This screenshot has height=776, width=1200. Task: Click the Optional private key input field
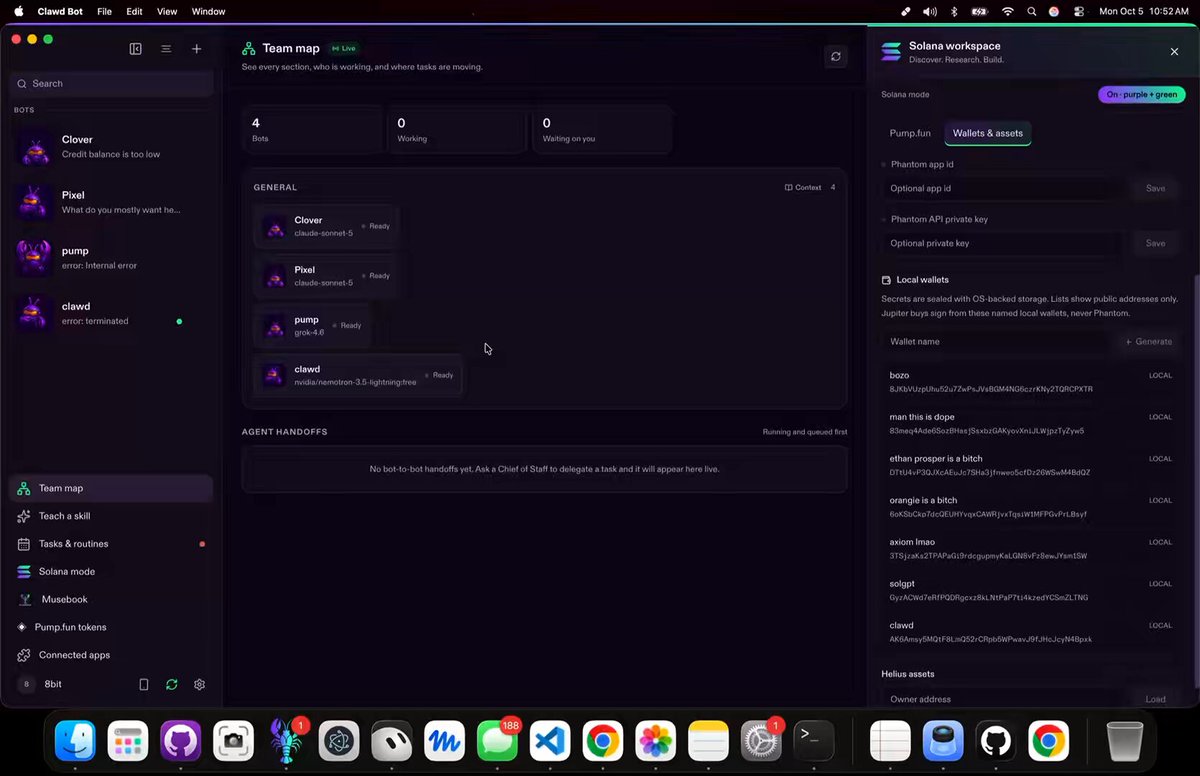pos(1005,243)
